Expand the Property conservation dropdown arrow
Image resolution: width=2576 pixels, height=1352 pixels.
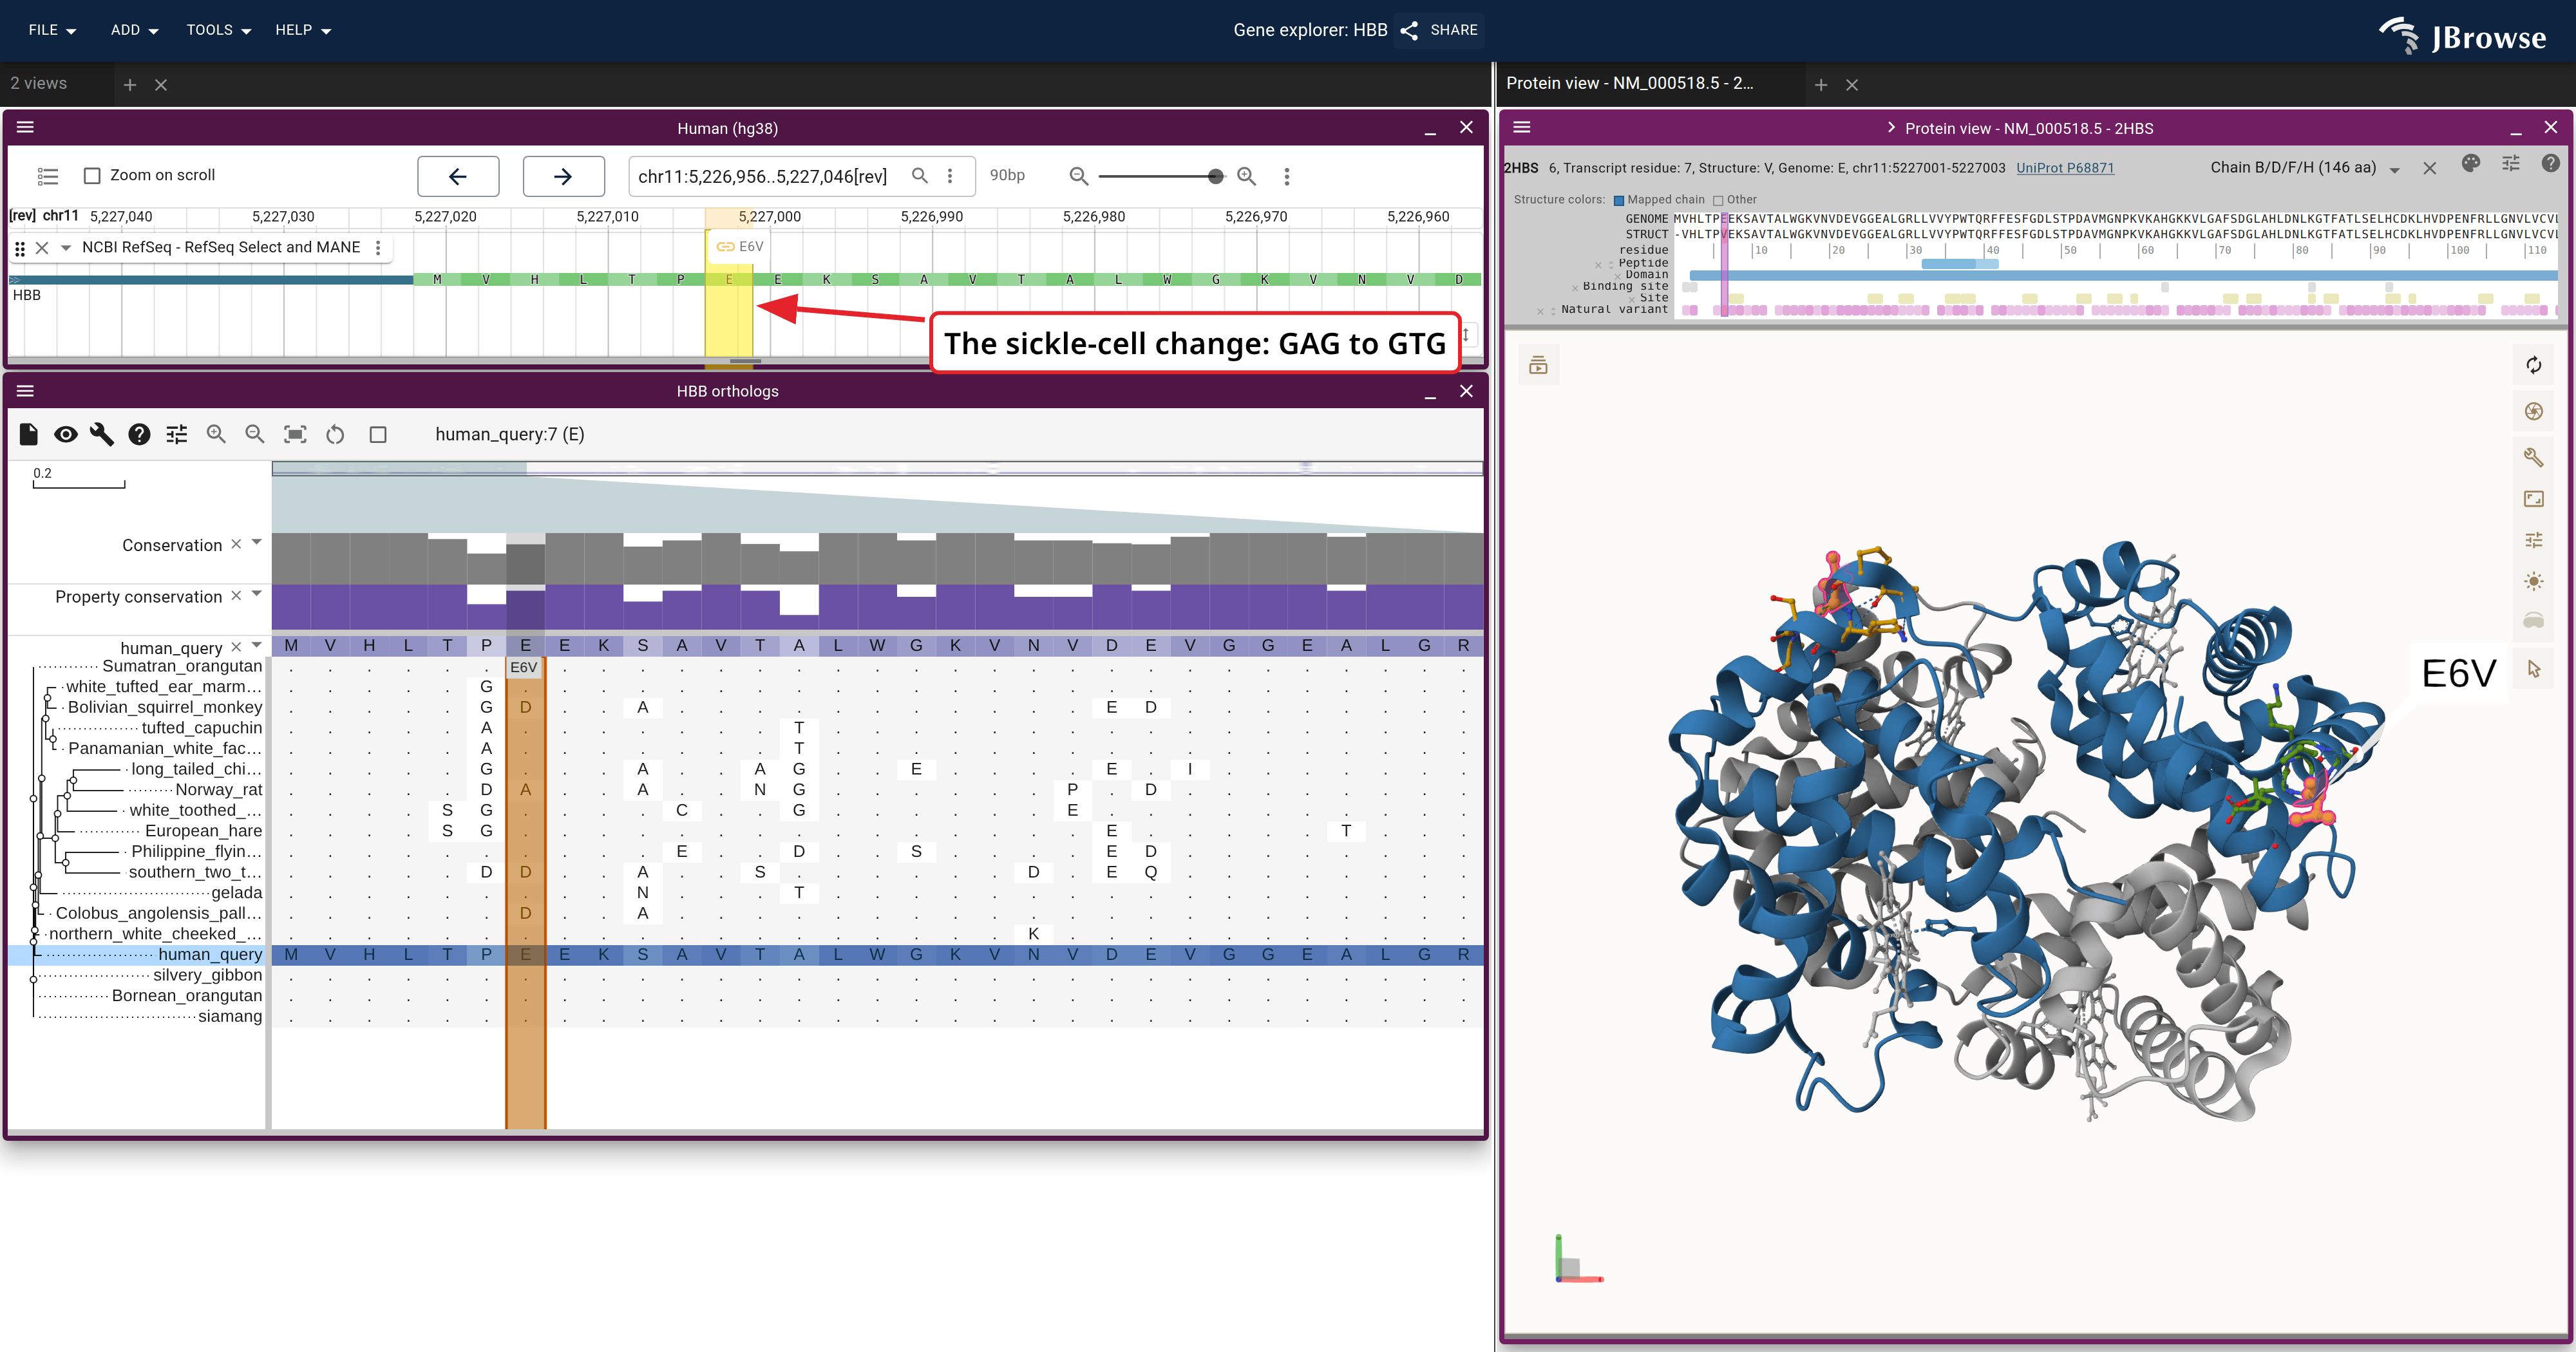click(x=257, y=593)
